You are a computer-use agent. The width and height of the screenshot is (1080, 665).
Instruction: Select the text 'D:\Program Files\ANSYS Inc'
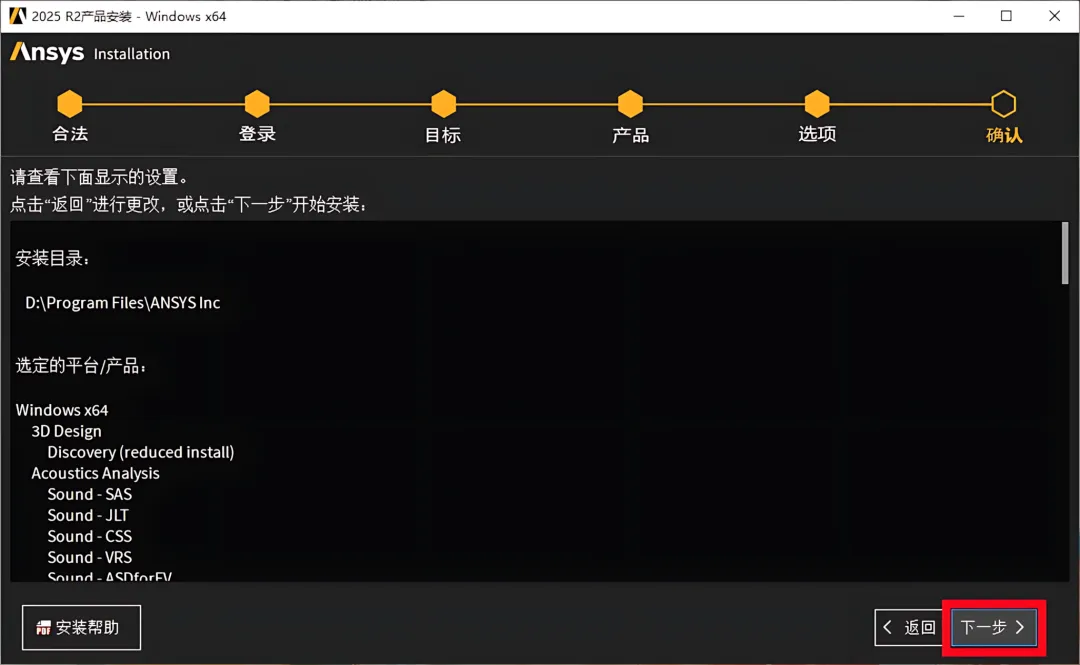[123, 303]
